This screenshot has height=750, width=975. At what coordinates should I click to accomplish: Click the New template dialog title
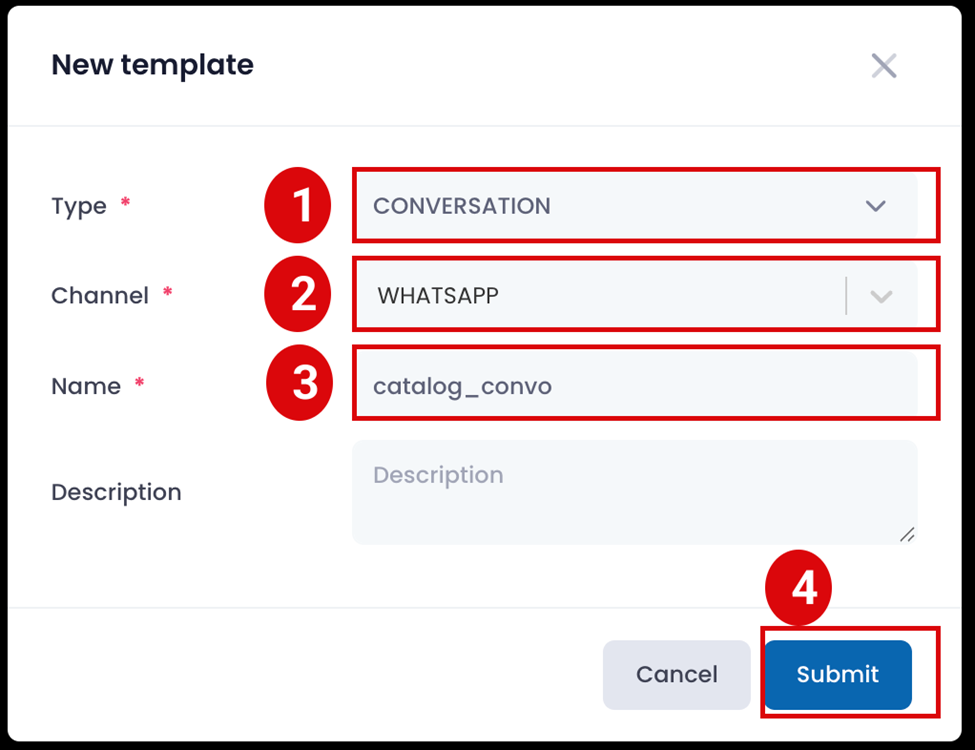point(152,65)
